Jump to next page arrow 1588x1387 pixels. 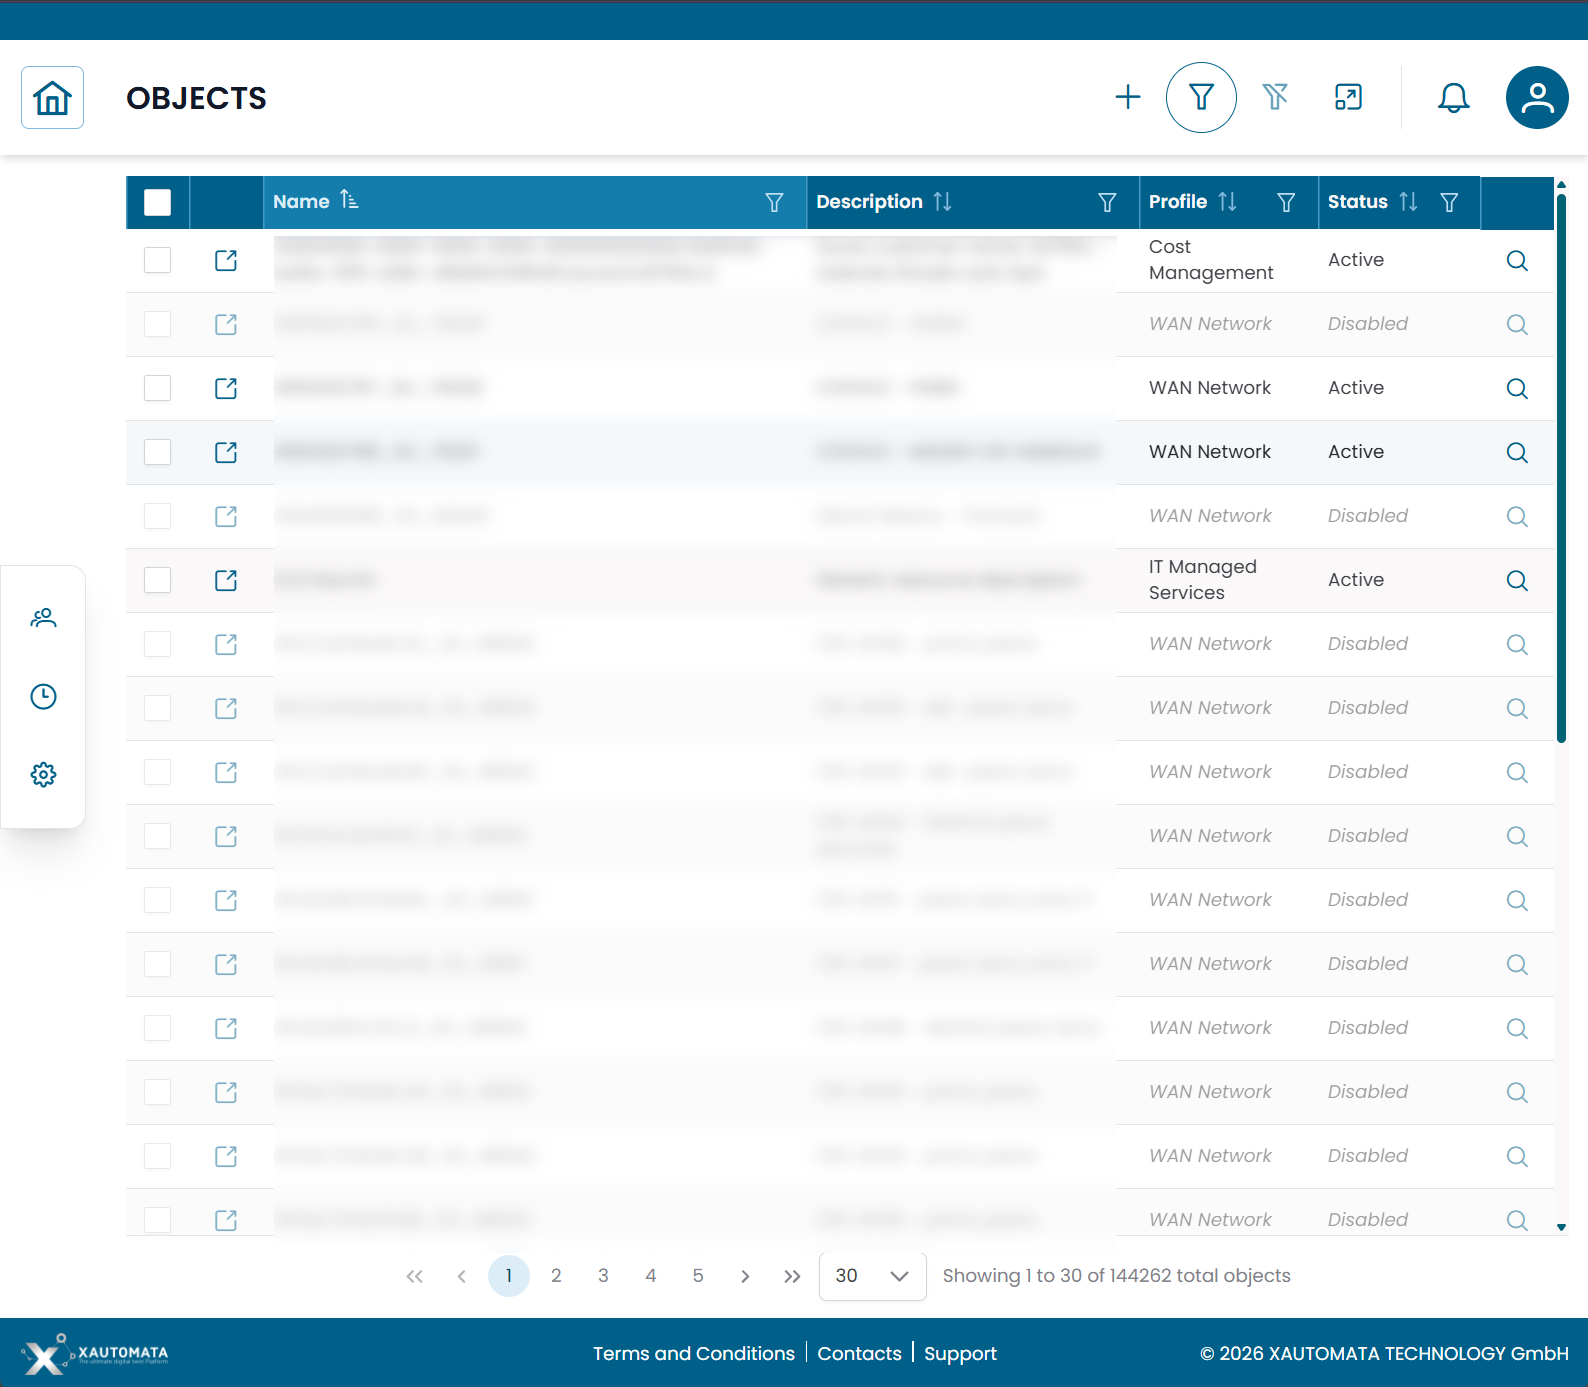tap(745, 1276)
